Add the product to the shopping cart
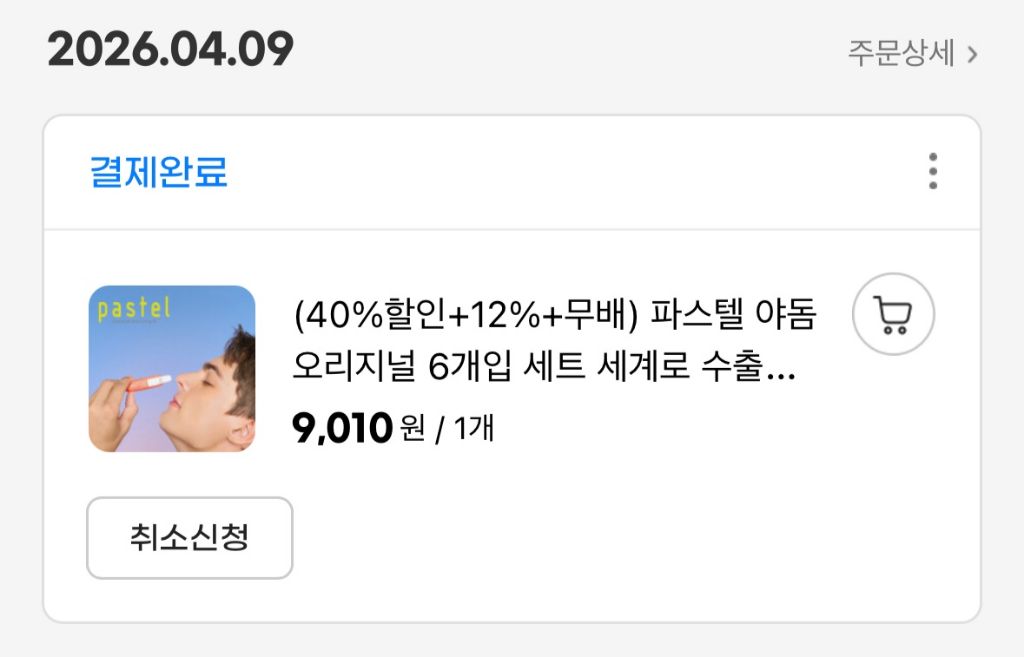 pos(893,315)
